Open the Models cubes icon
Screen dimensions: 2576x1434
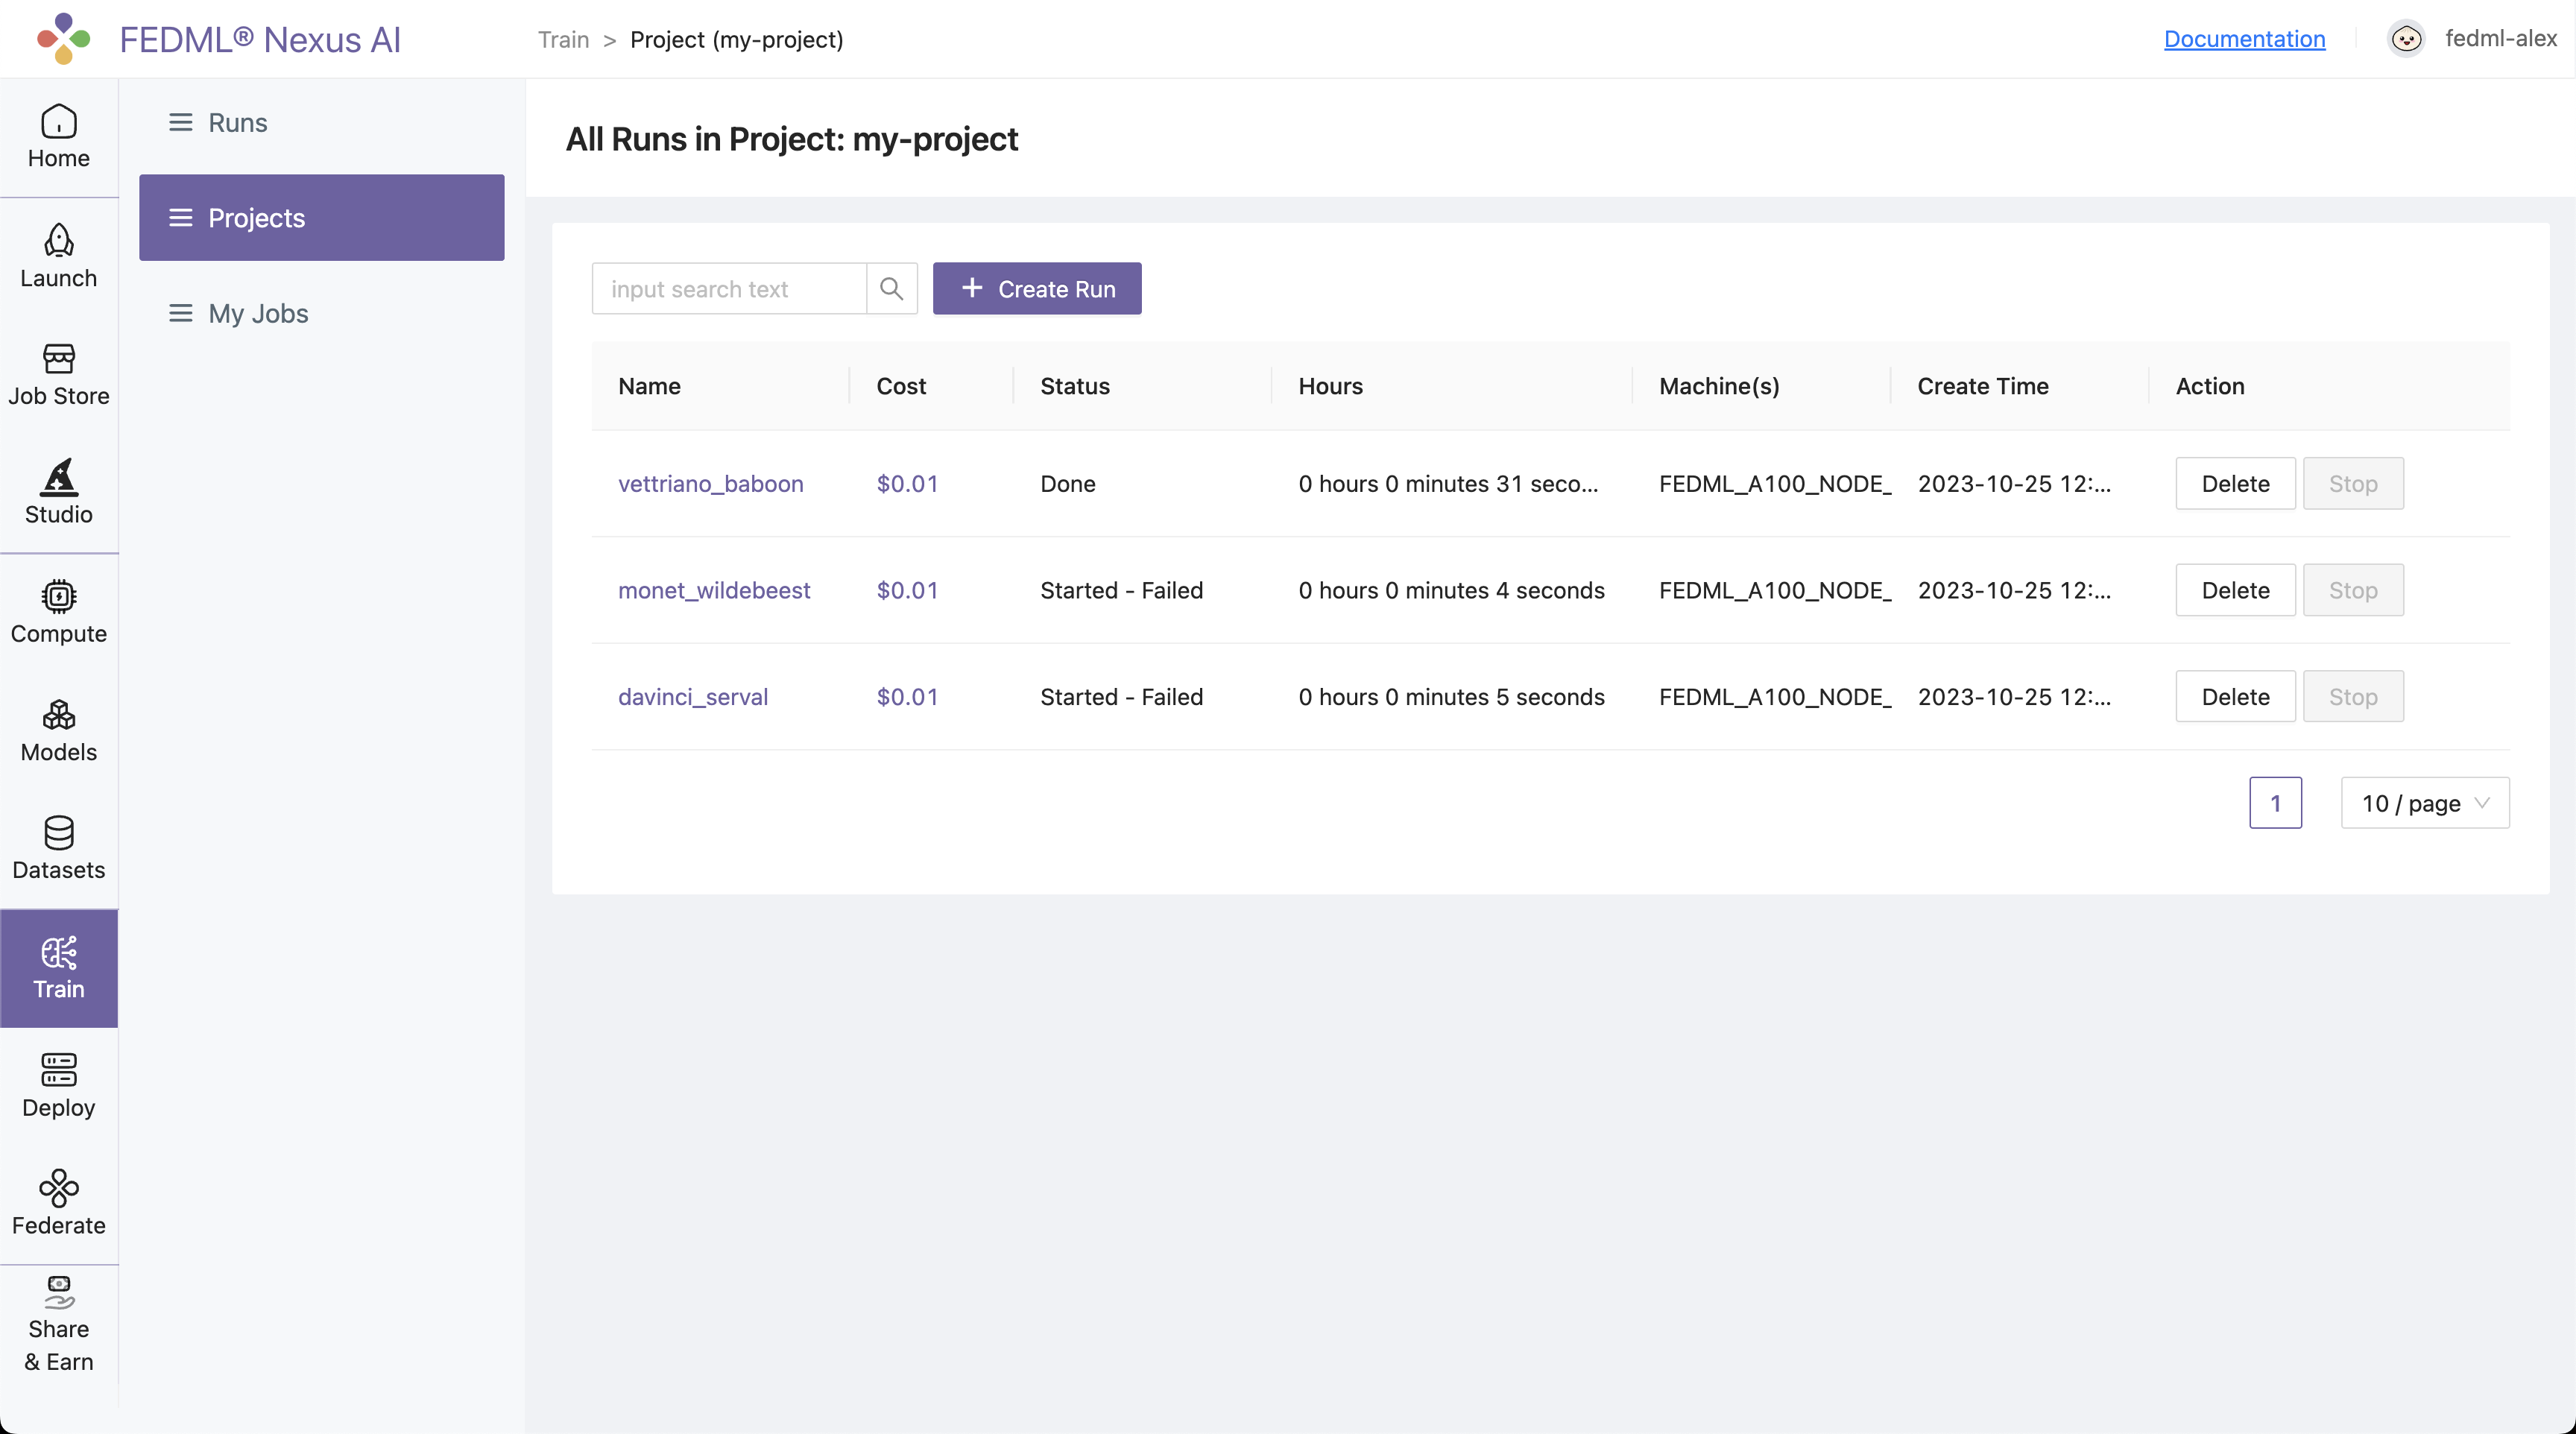(58, 715)
